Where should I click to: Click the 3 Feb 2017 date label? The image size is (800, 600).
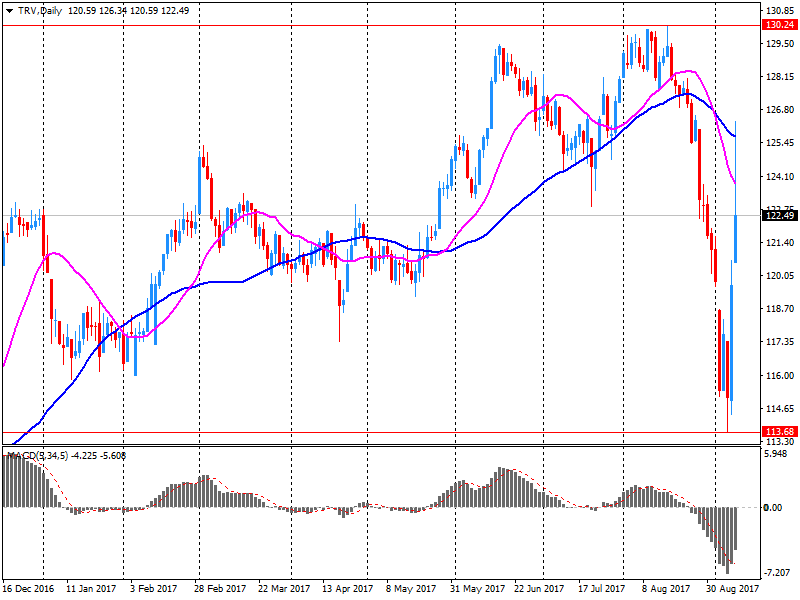[x=153, y=589]
